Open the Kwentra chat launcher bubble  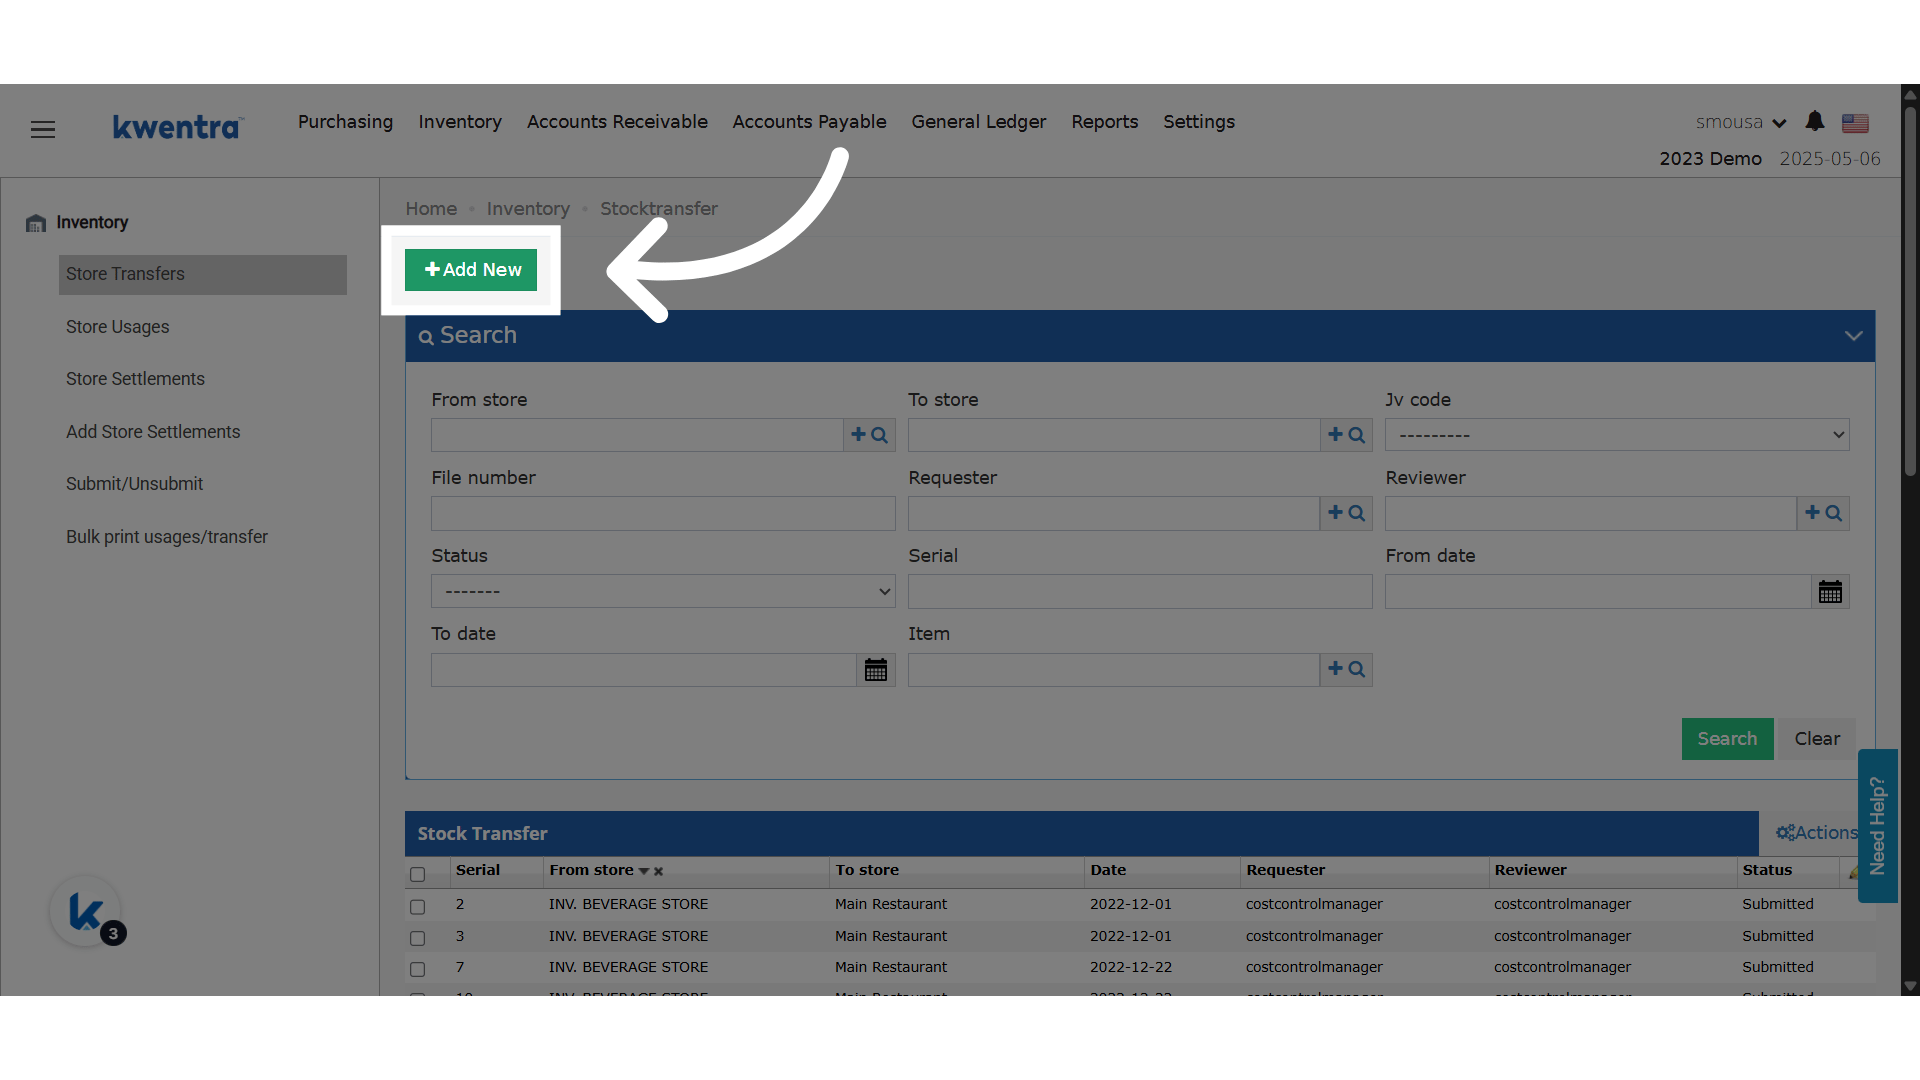click(86, 911)
